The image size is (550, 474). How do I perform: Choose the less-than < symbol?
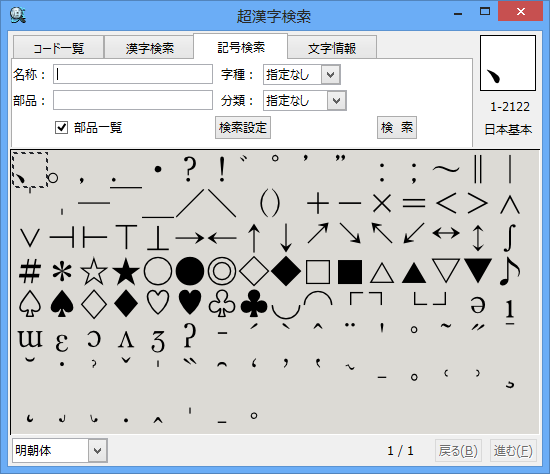point(446,203)
